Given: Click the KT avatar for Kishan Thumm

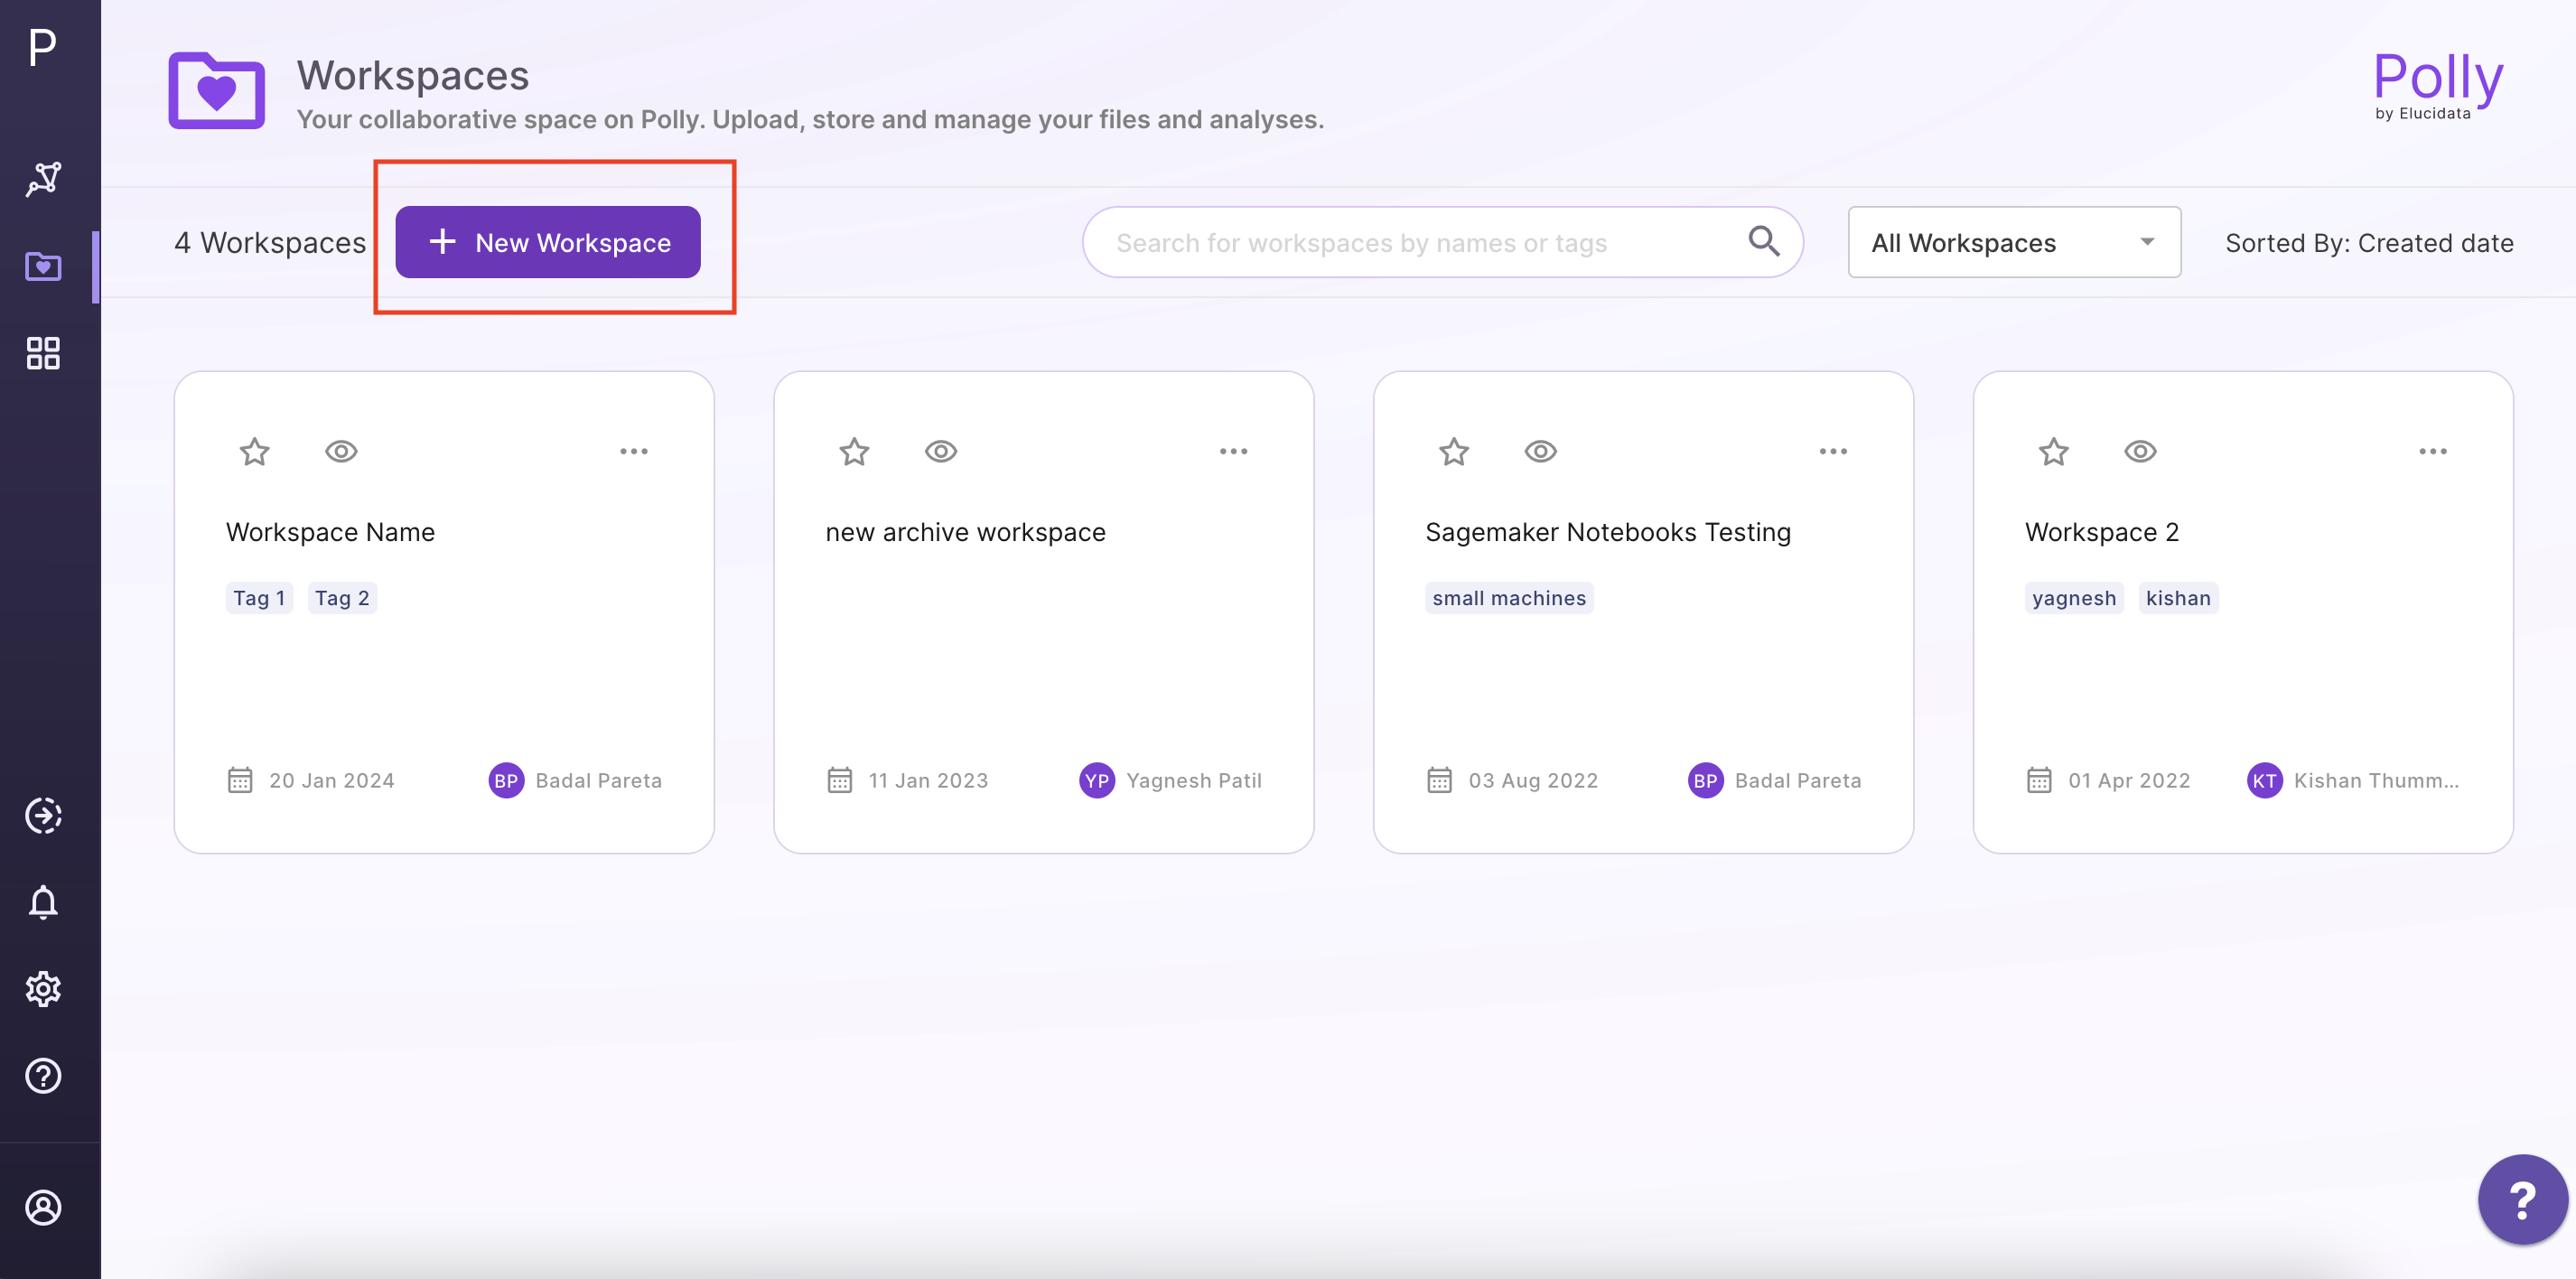Looking at the screenshot, I should click(2264, 781).
